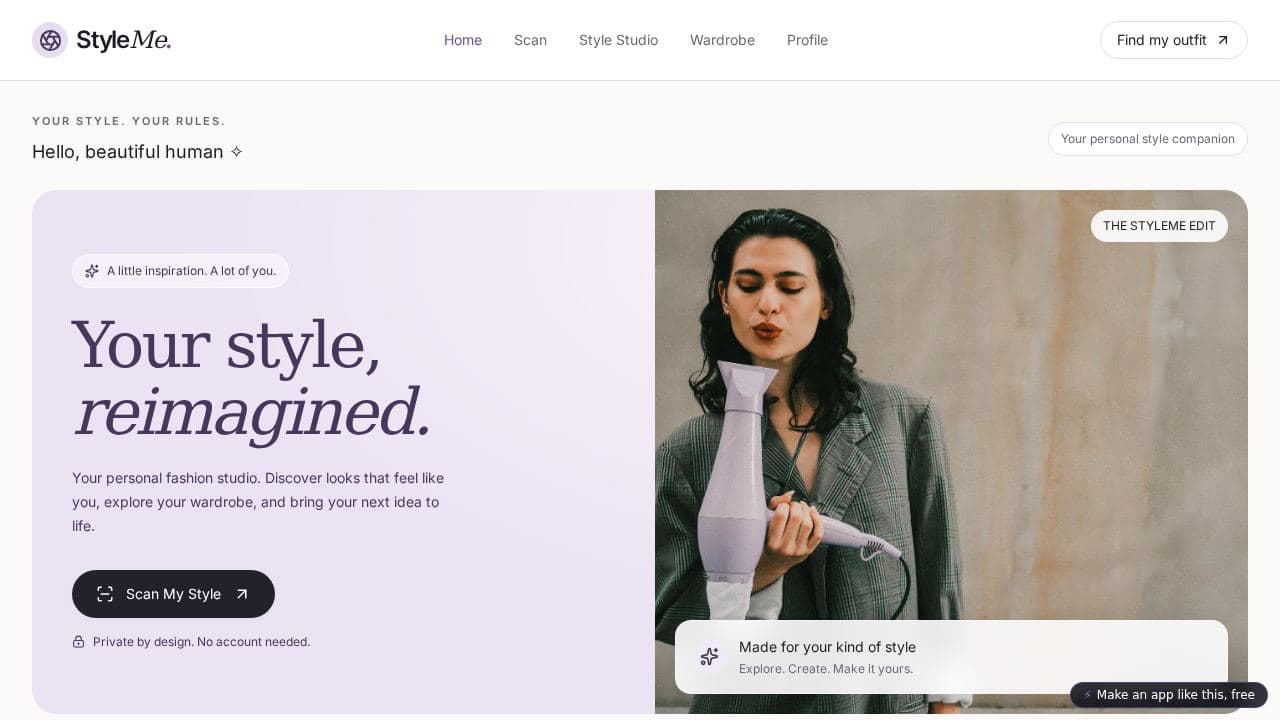Open Style Studio in the navigation
Image resolution: width=1280 pixels, height=720 pixels.
[618, 40]
